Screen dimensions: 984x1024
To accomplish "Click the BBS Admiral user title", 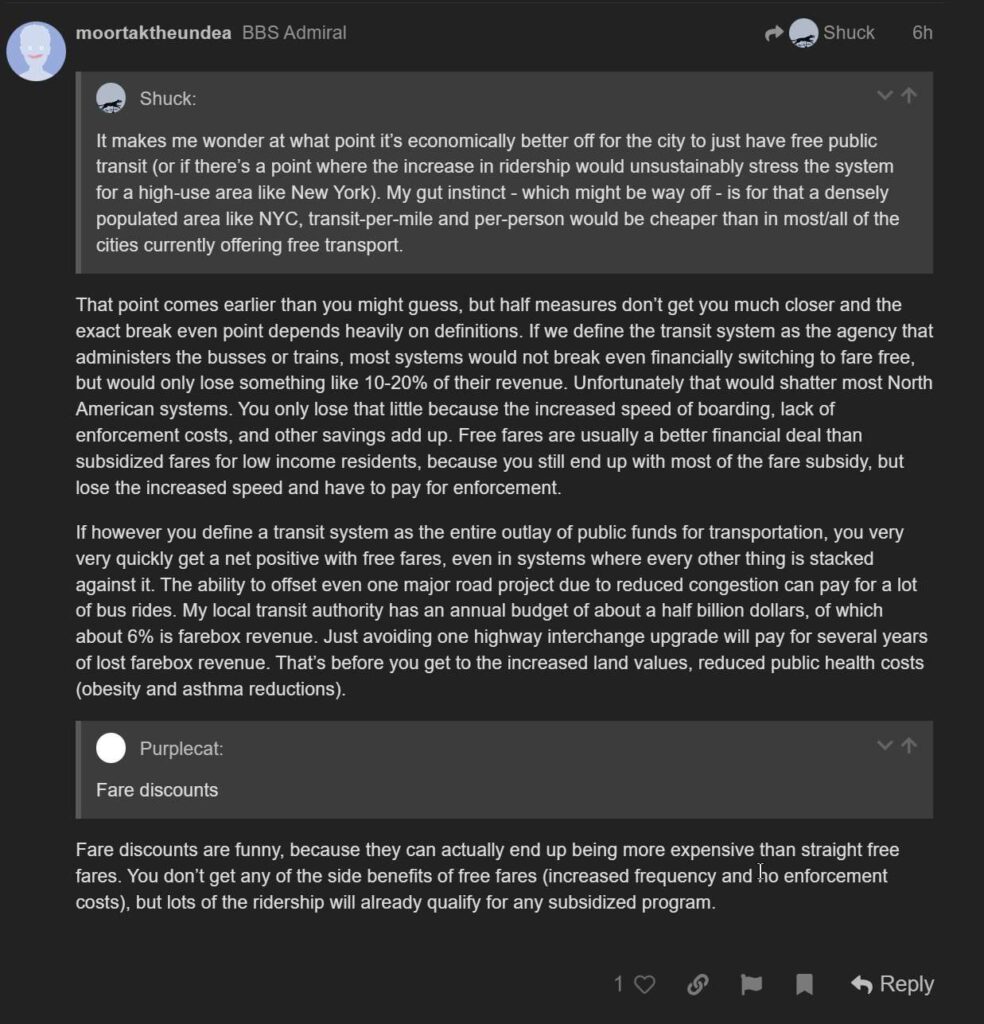I will pyautogui.click(x=294, y=33).
